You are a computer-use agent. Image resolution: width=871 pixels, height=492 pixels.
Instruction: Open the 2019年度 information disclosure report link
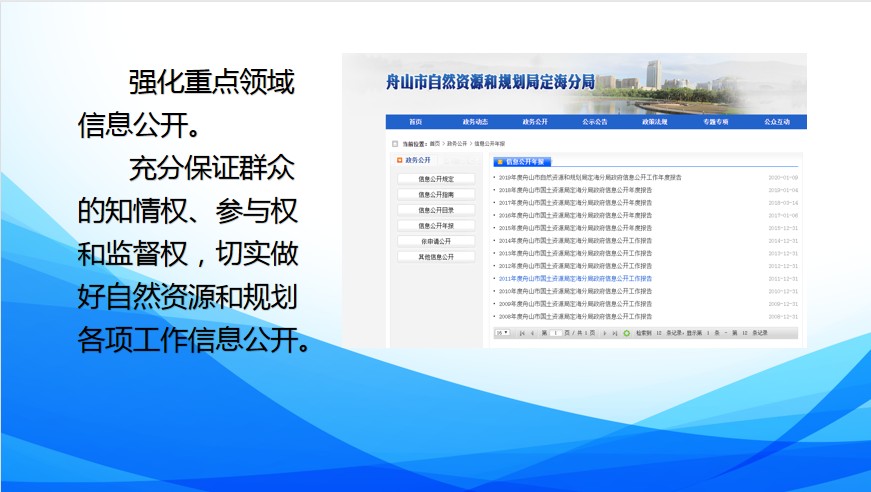[590, 177]
